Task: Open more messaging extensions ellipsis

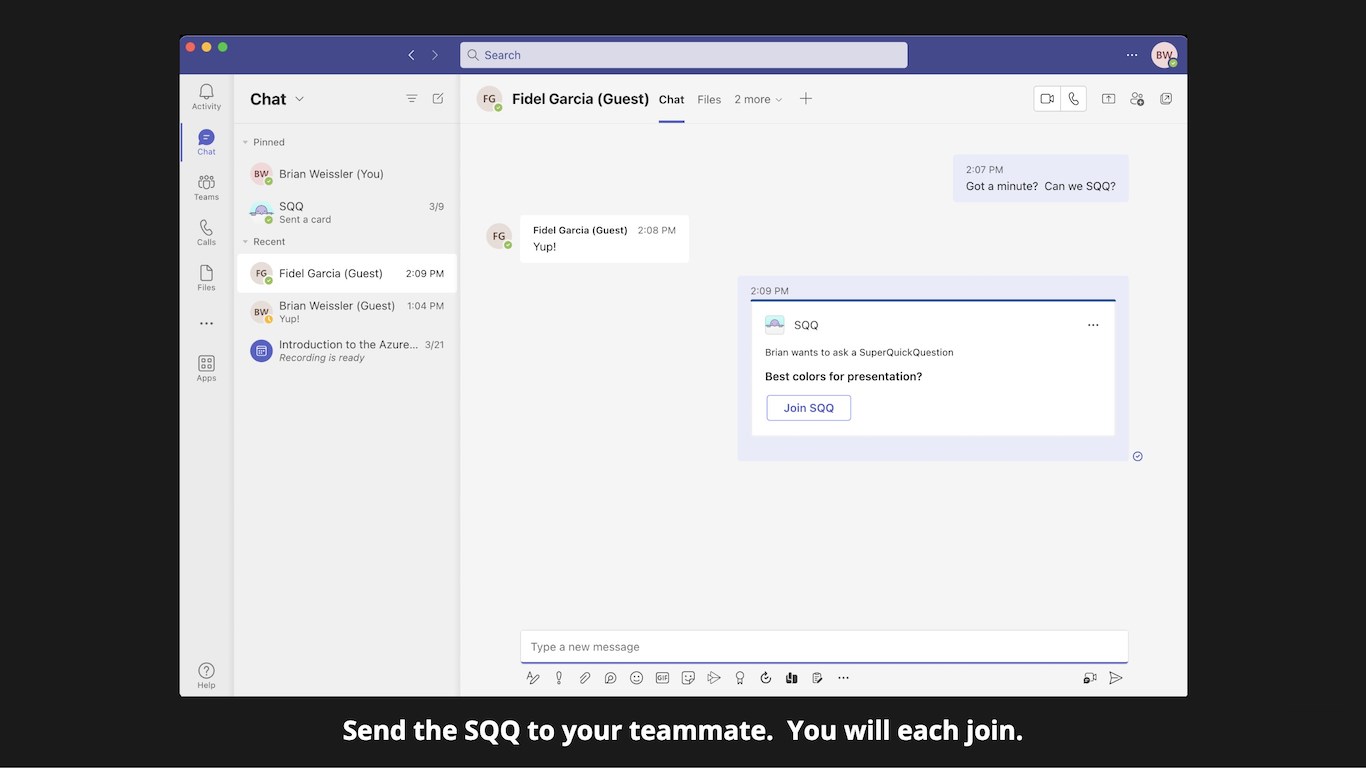Action: pyautogui.click(x=843, y=678)
